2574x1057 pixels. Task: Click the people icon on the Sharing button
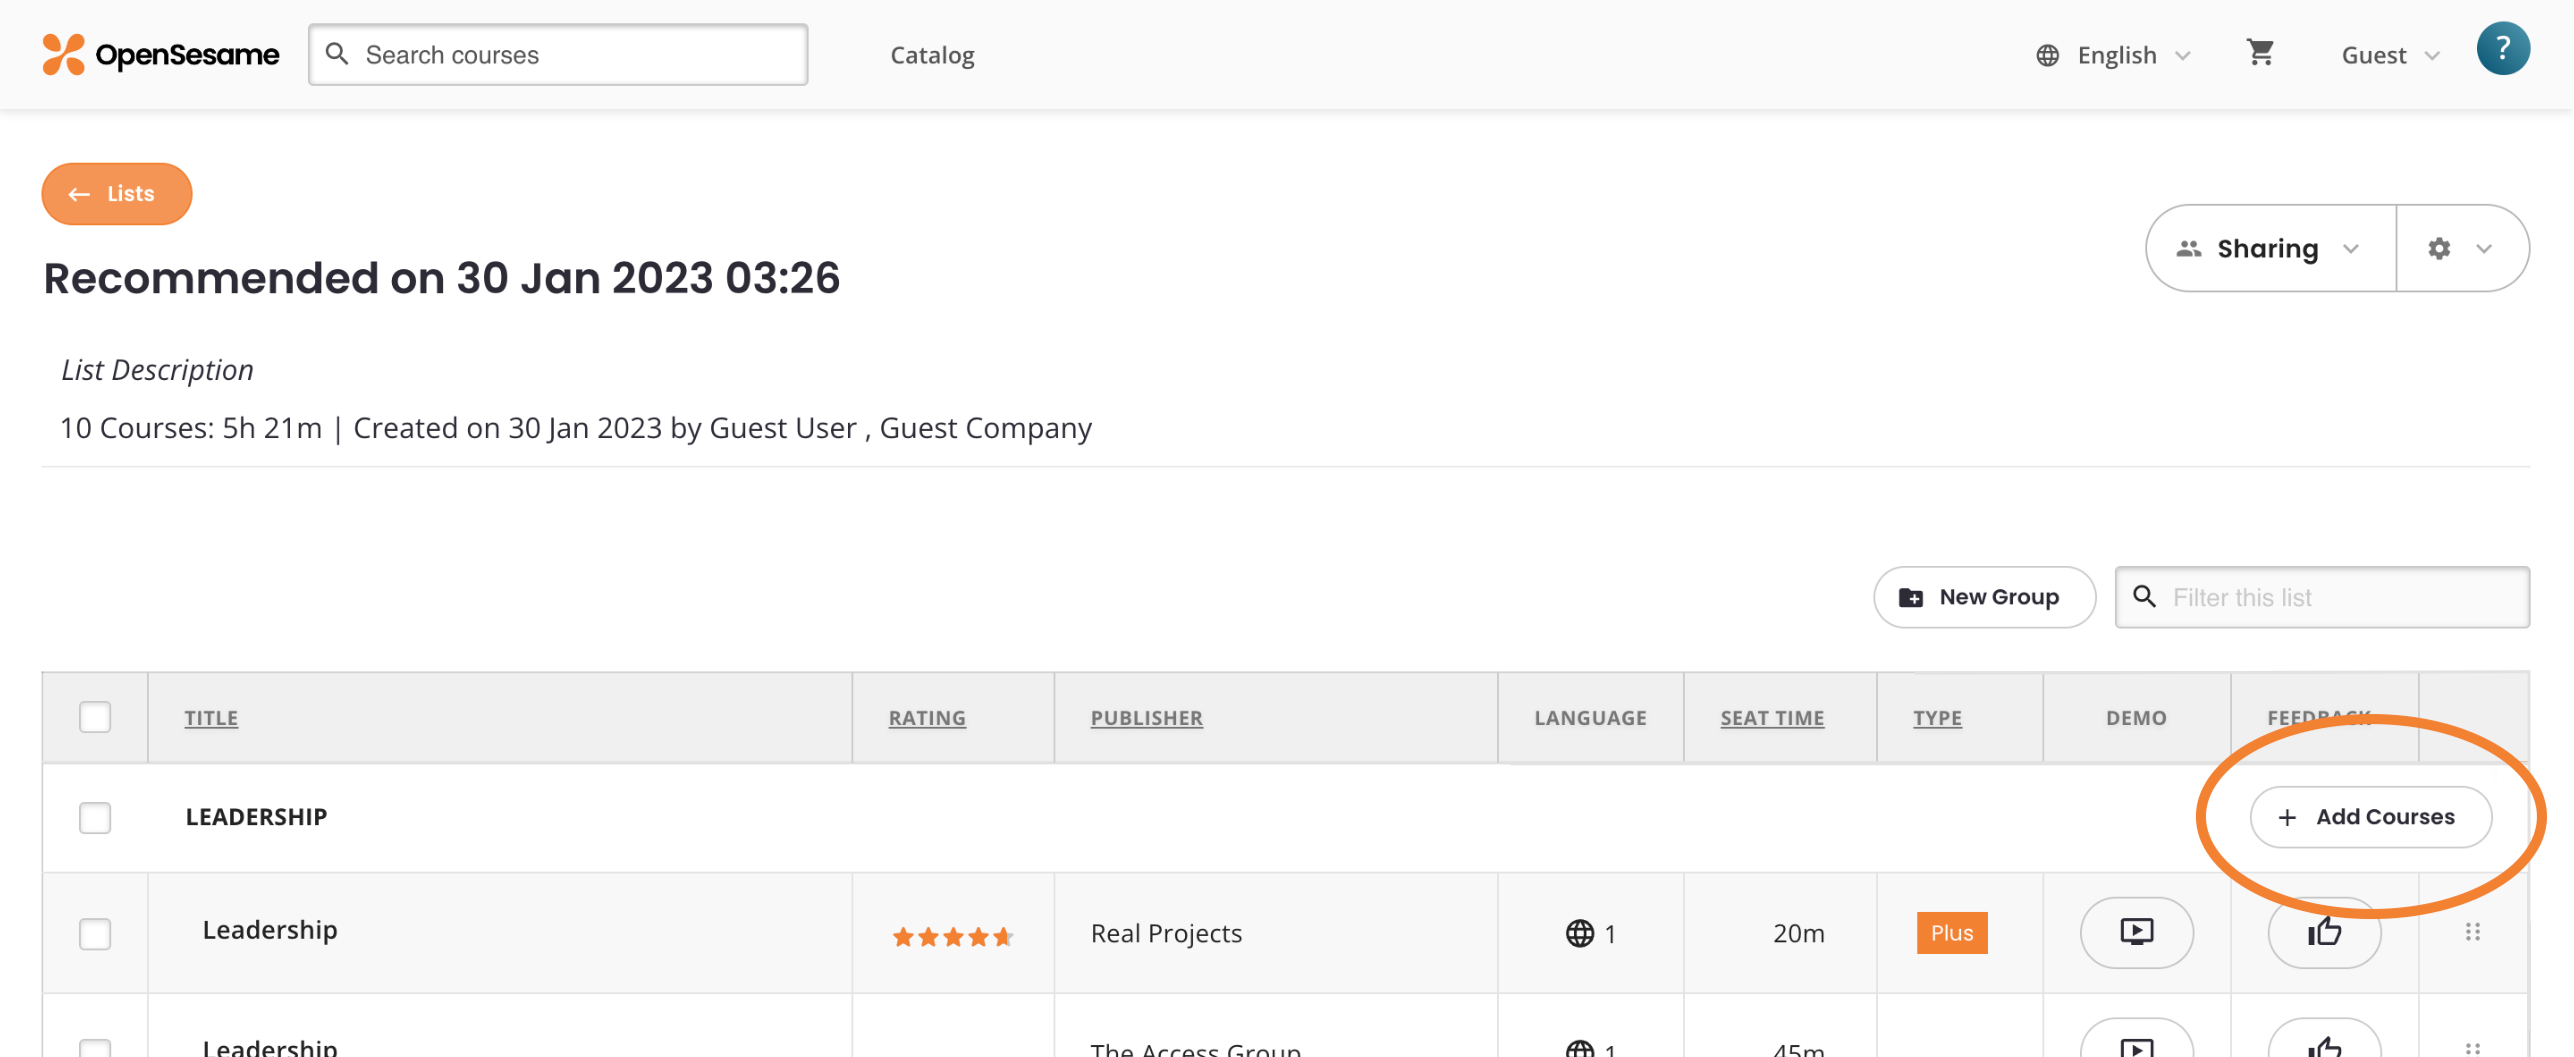coord(2188,248)
